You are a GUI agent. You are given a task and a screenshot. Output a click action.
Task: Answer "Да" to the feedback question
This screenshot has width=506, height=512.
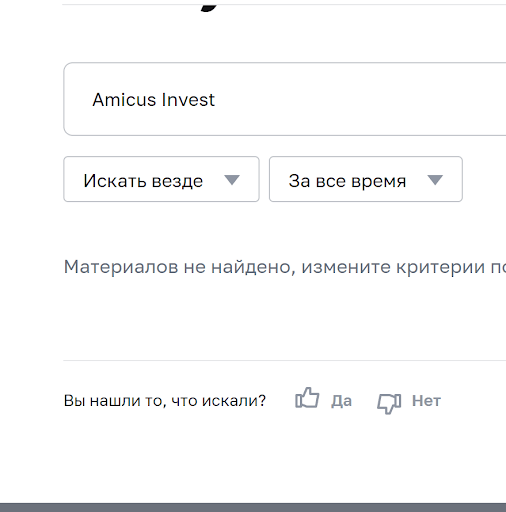coord(341,401)
